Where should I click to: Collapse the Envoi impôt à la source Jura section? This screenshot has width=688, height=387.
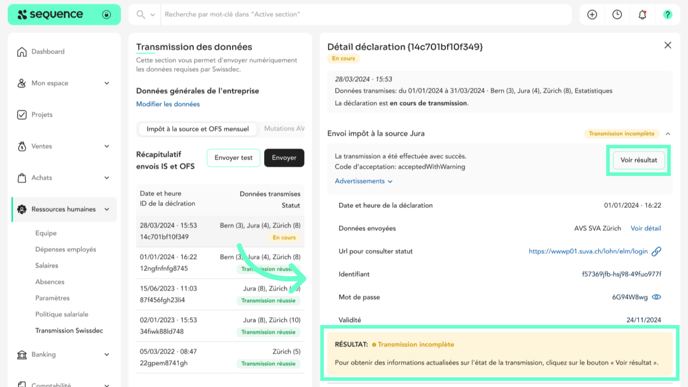(667, 134)
